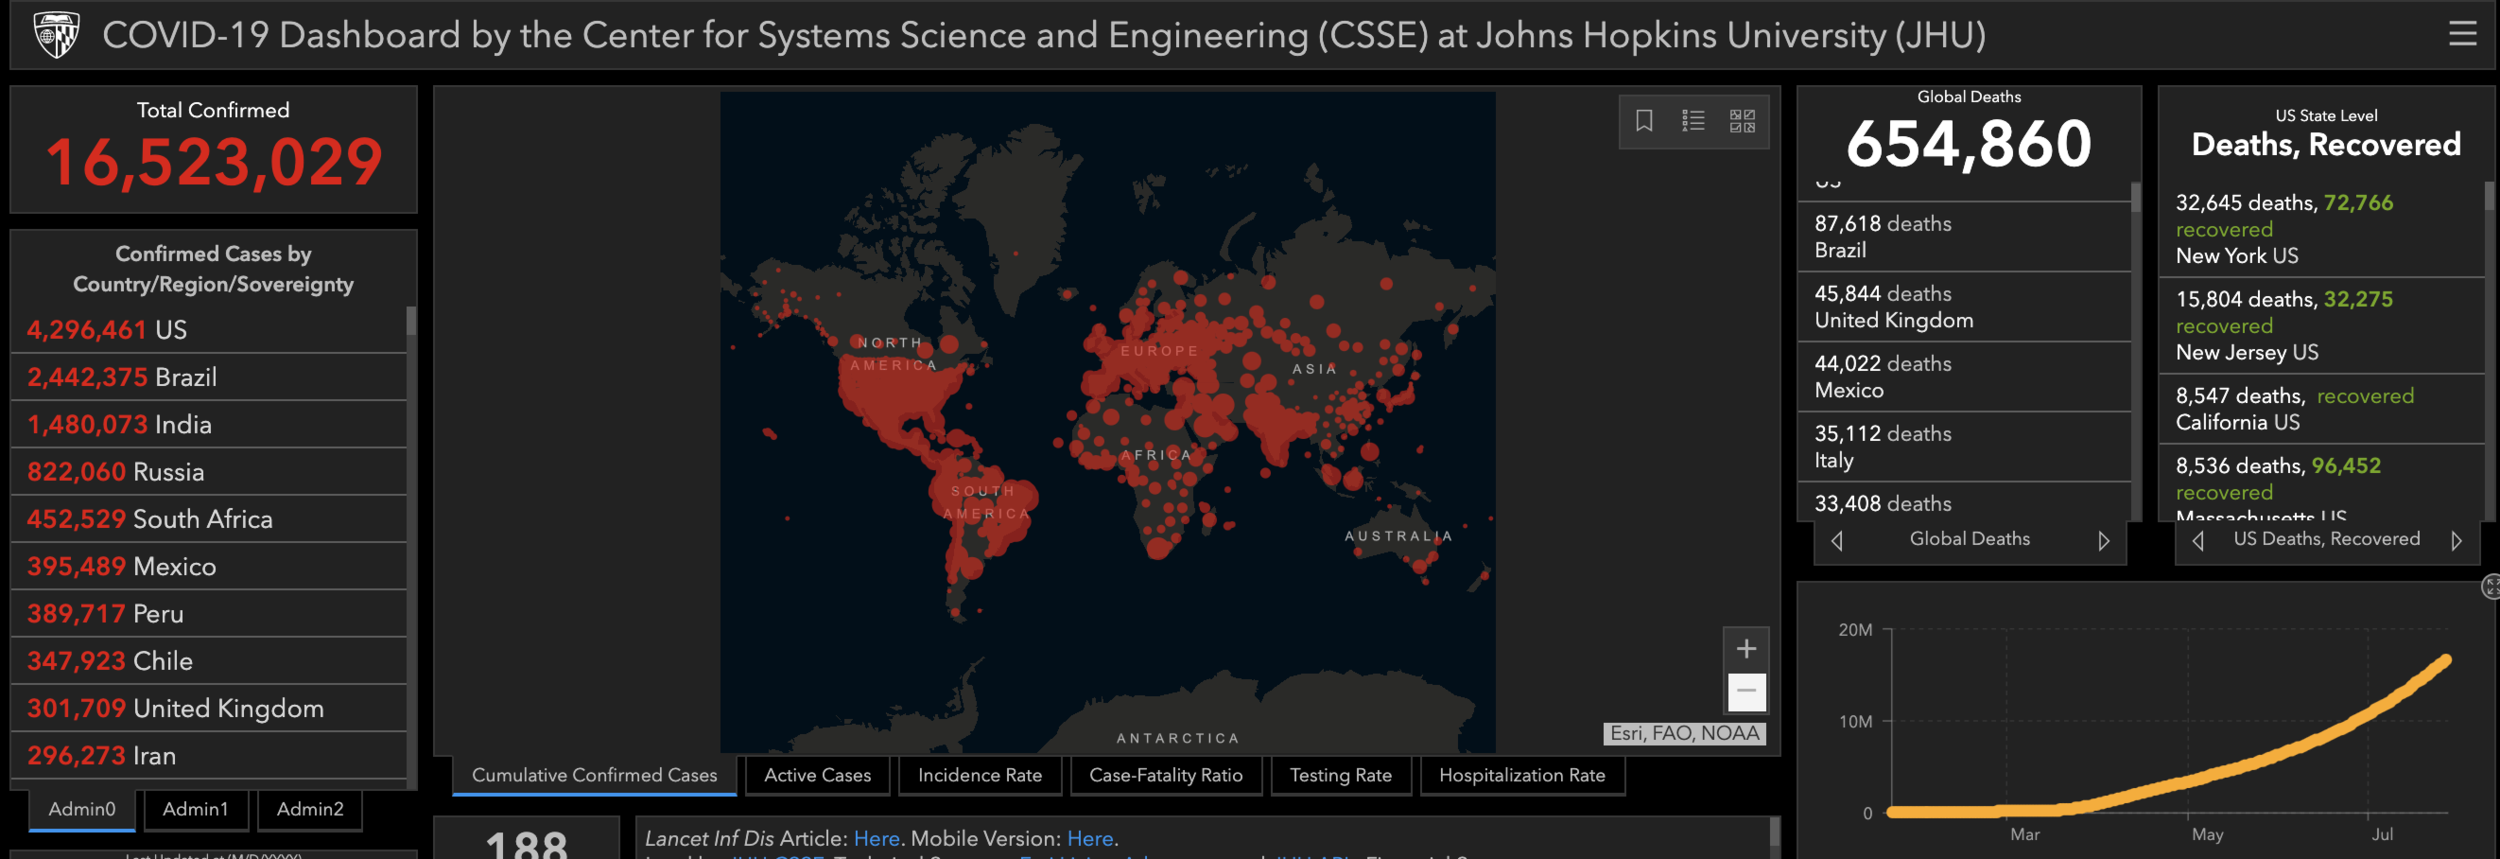The width and height of the screenshot is (2500, 859).
Task: Switch to Active Cases tab
Action: 817,775
